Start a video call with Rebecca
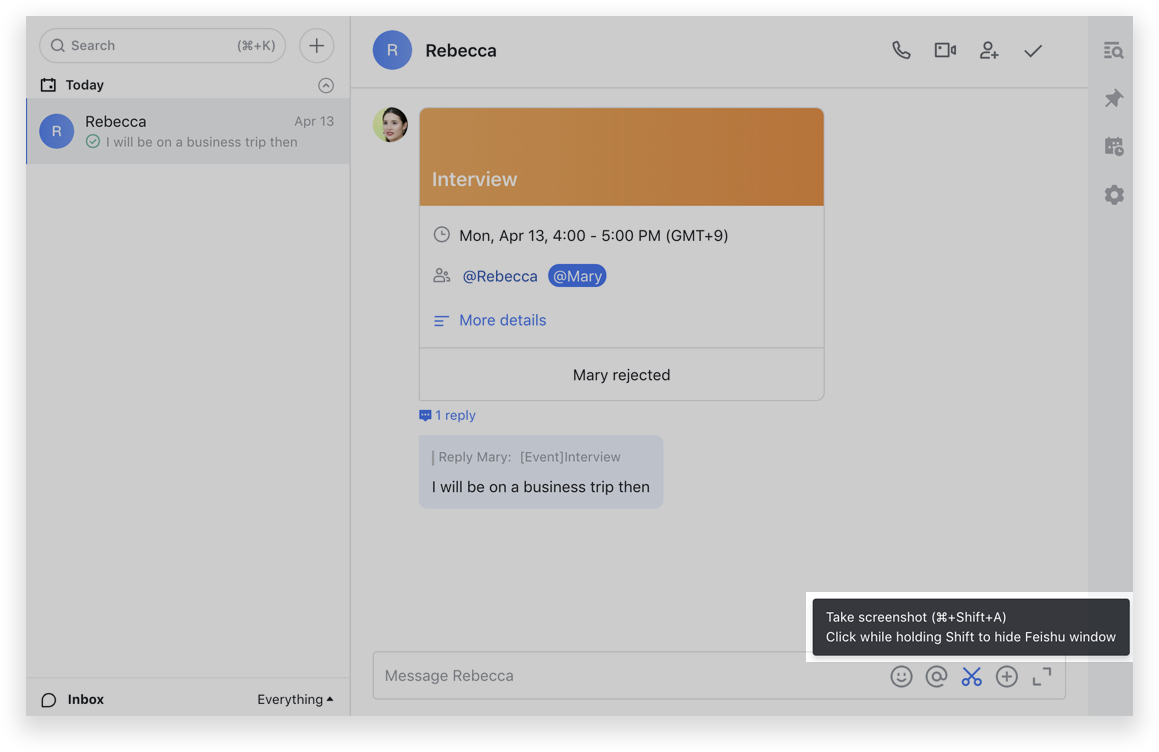 pos(945,50)
